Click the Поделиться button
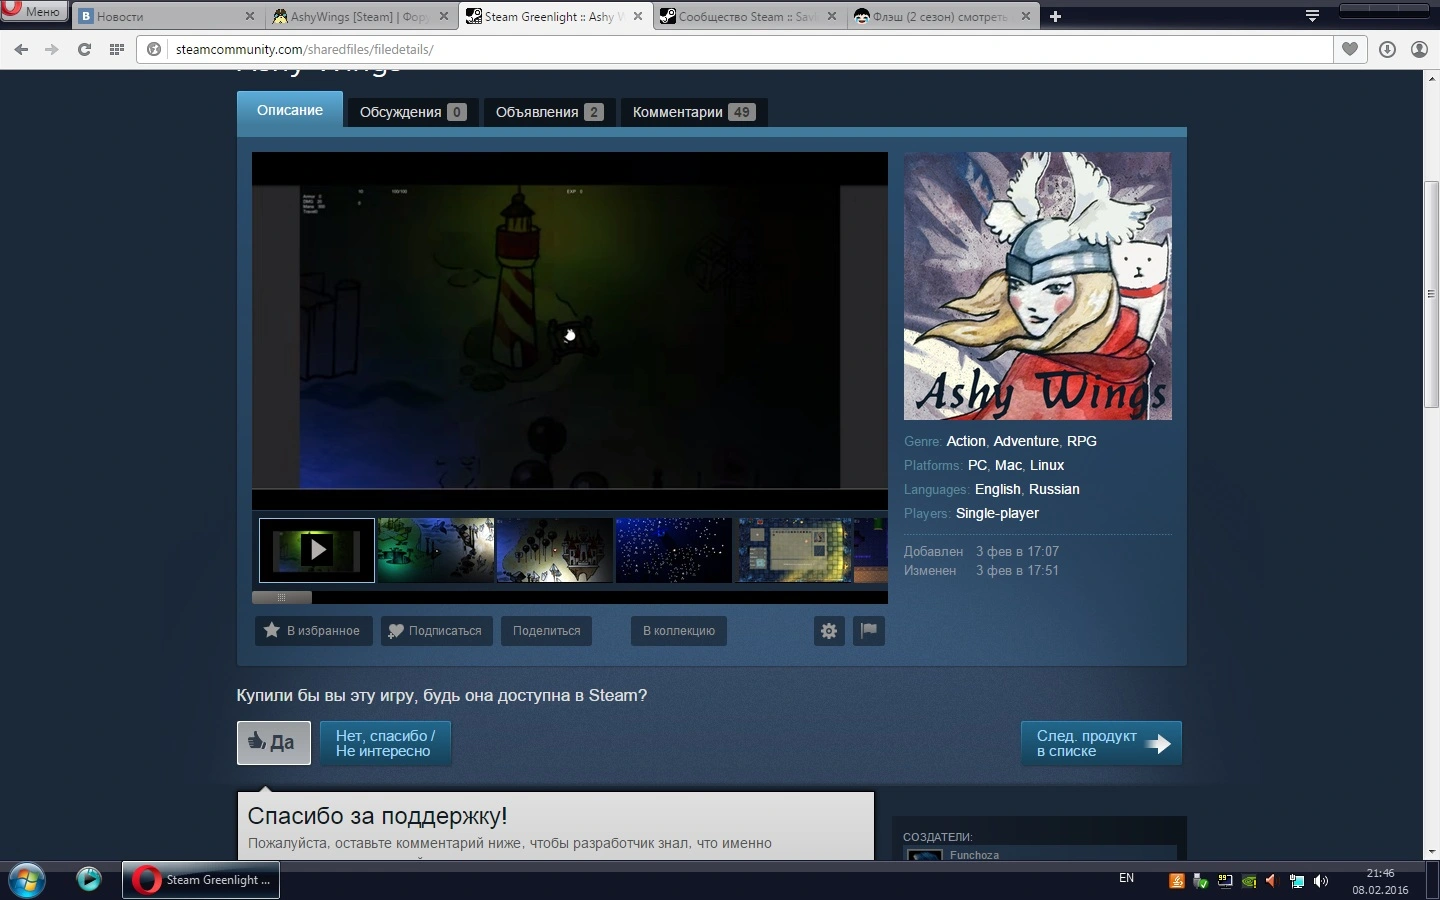1440x900 pixels. coord(547,631)
